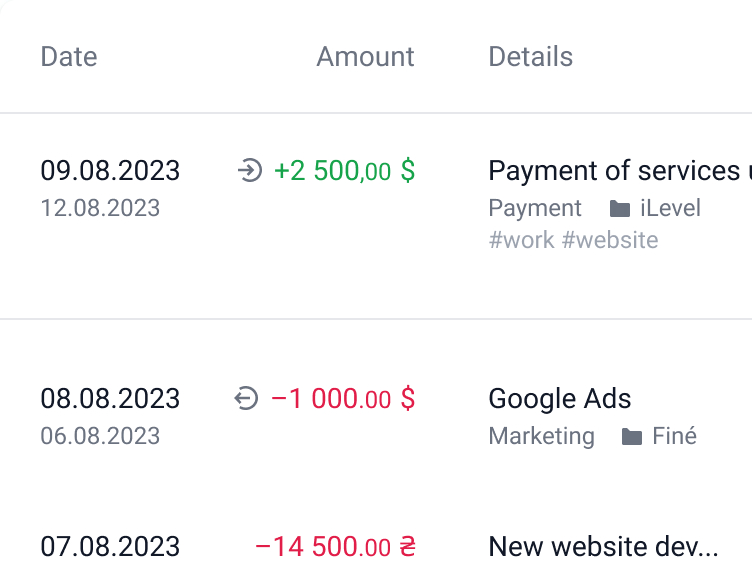Click the −14 500.00 ₴ amount
The image size is (752, 572).
[x=335, y=547]
